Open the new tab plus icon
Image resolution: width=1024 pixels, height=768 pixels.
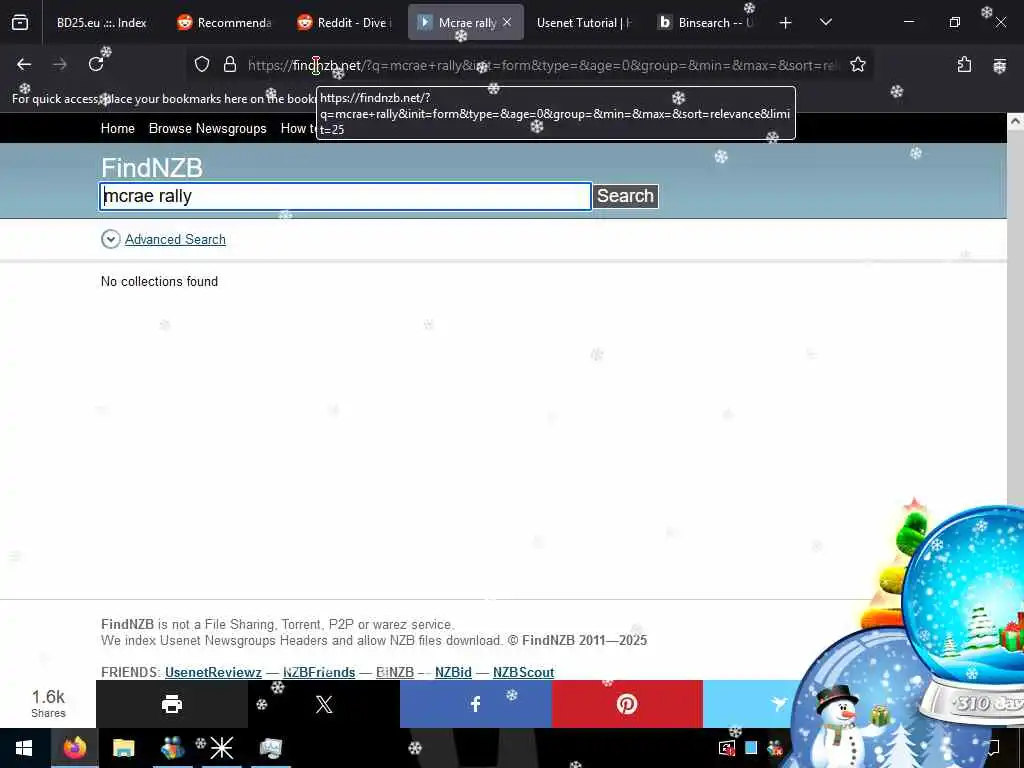(x=786, y=23)
